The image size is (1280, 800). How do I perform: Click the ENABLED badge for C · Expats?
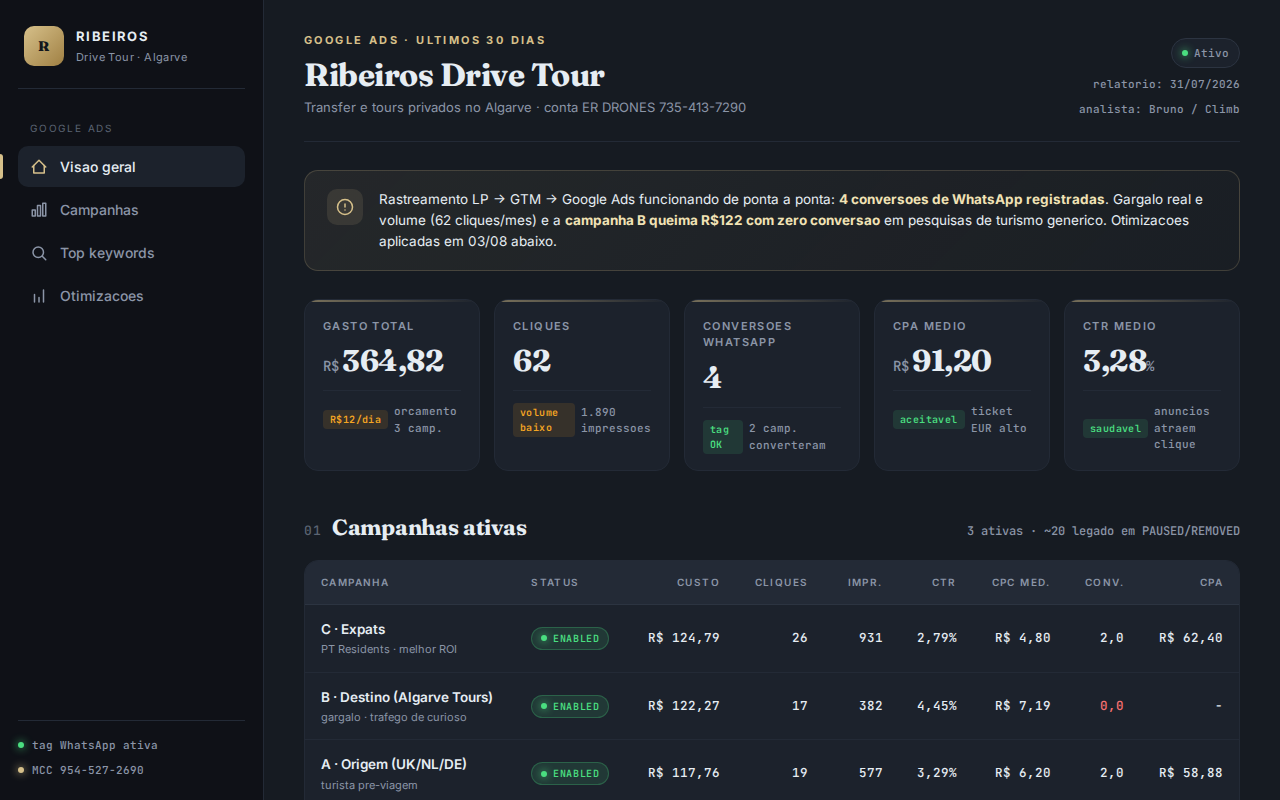pyautogui.click(x=569, y=638)
